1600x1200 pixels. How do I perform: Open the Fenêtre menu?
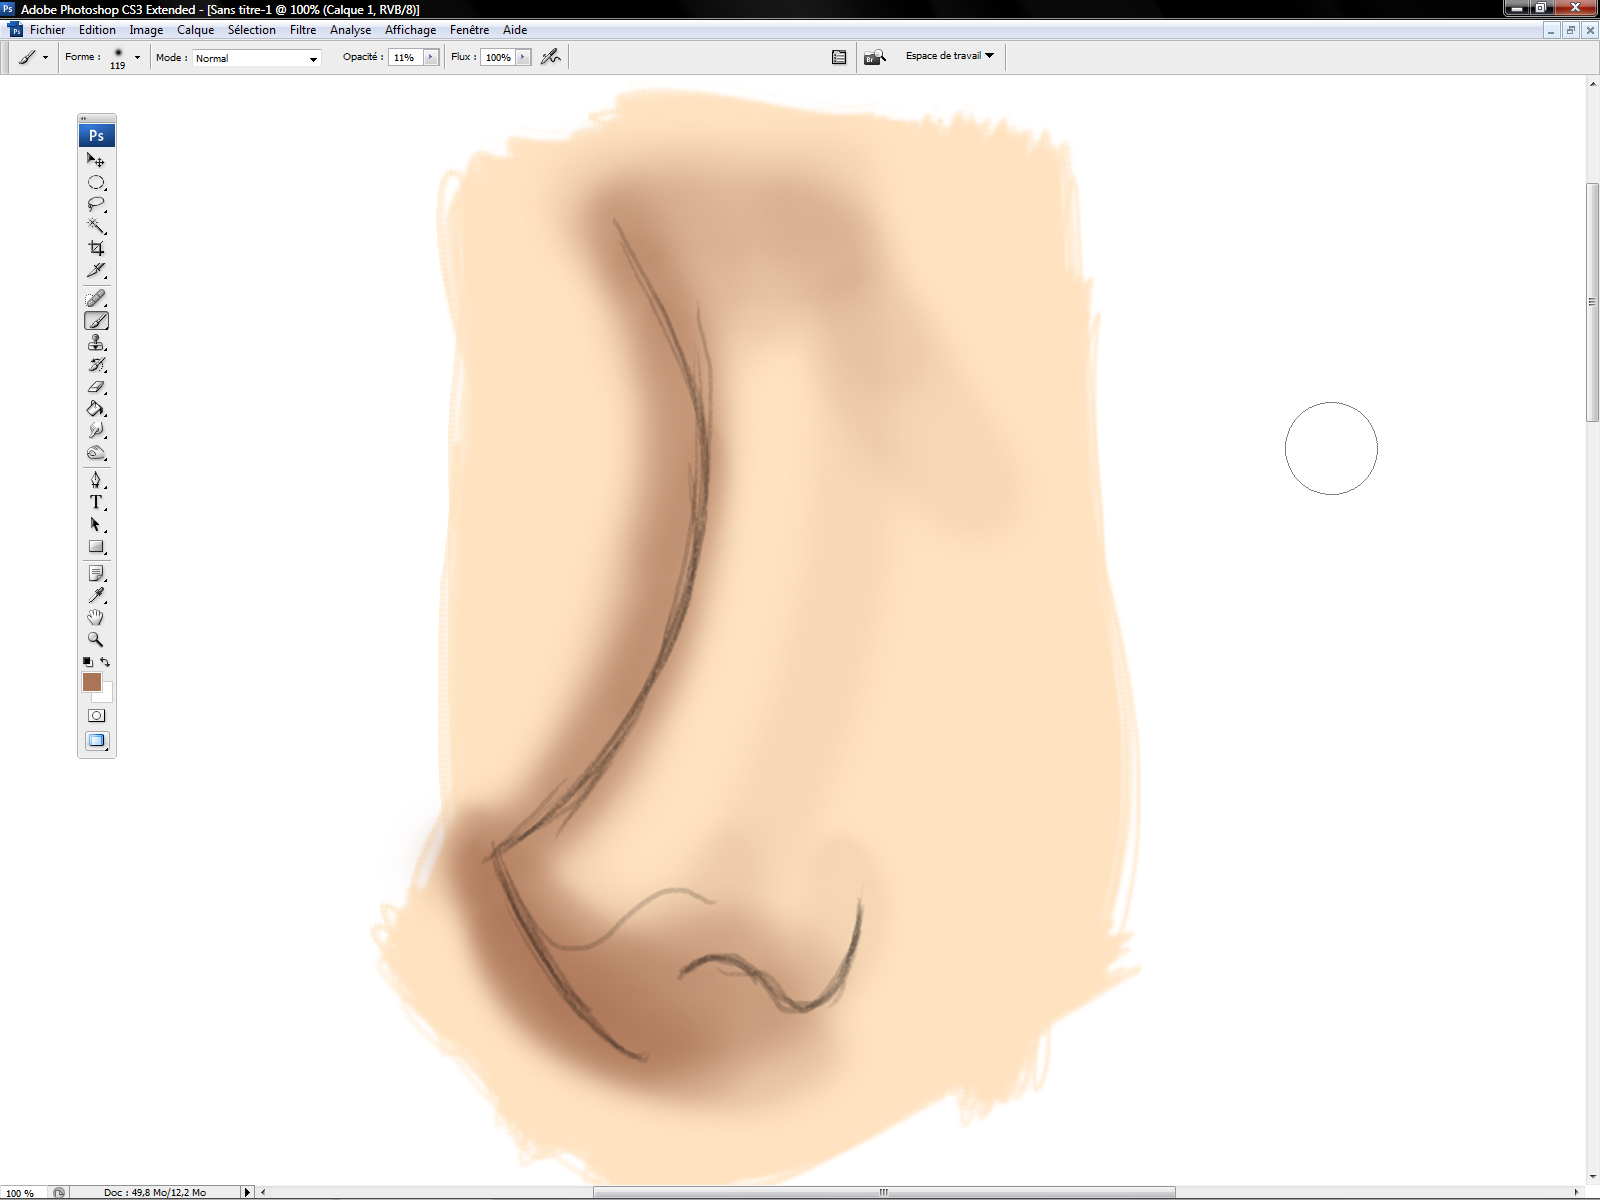point(469,30)
